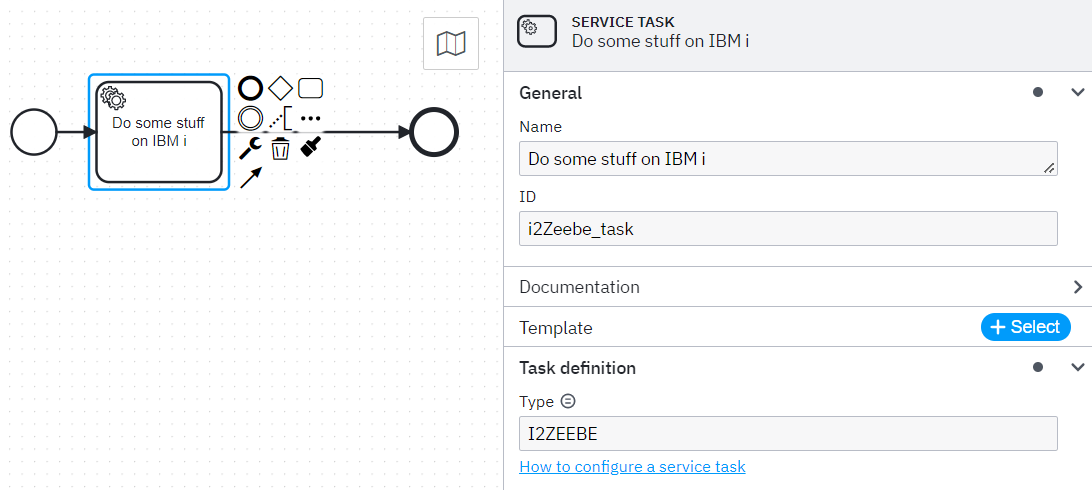Change element type with the wrench icon
This screenshot has width=1092, height=490.
click(x=251, y=148)
